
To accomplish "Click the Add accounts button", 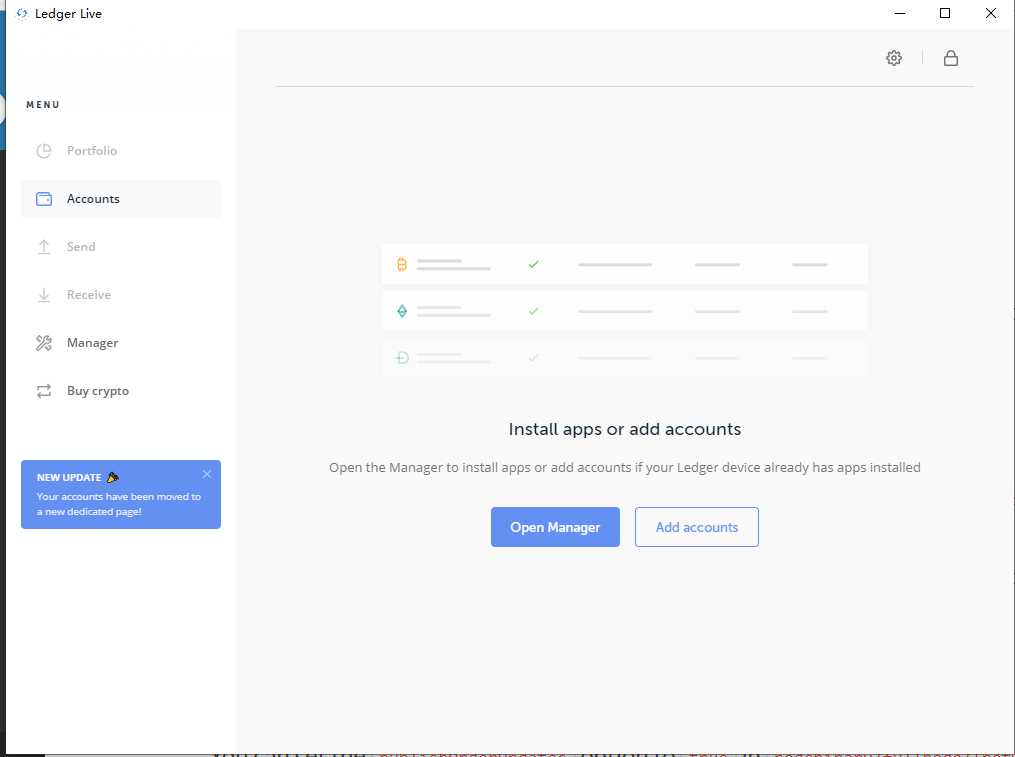I will coord(696,527).
